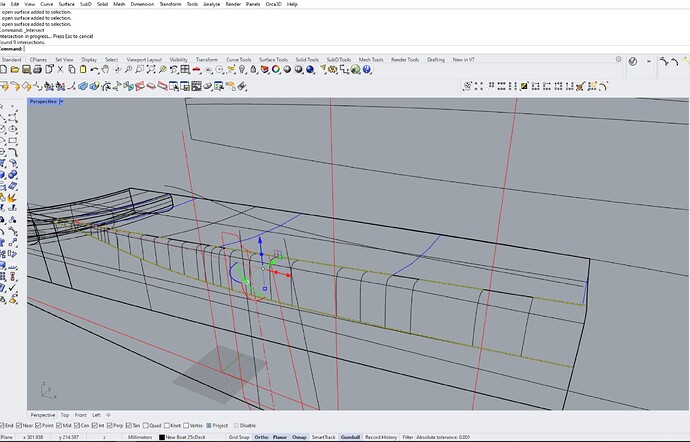The image size is (690, 442).
Task: Toggle Gumball in the status bar
Action: pos(350,437)
